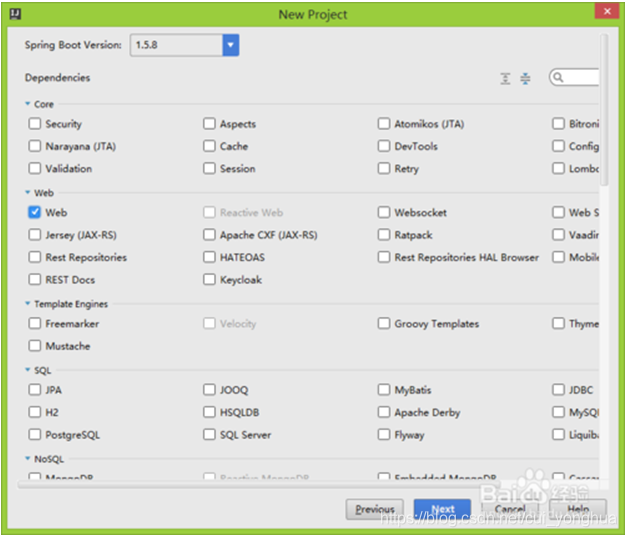Enable REST Docs dependency
This screenshot has width=627, height=537.
(35, 279)
